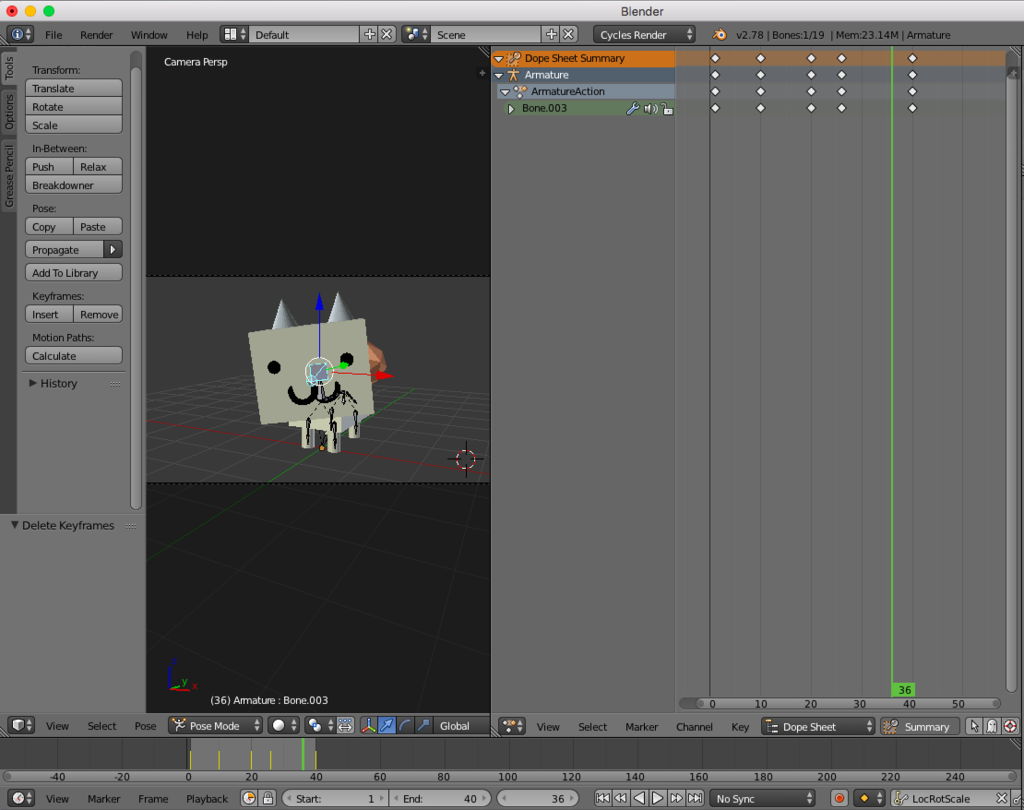Open the Window menu
This screenshot has width=1024, height=810.
(x=149, y=35)
